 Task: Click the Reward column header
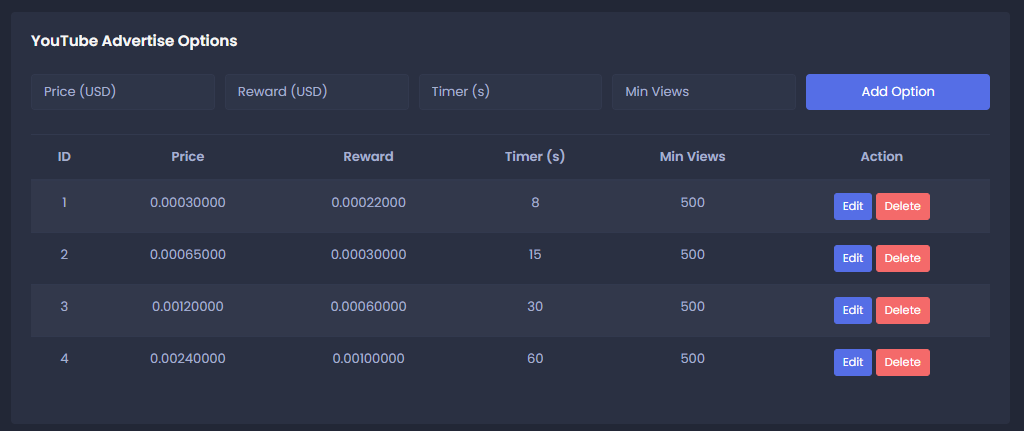(x=368, y=157)
